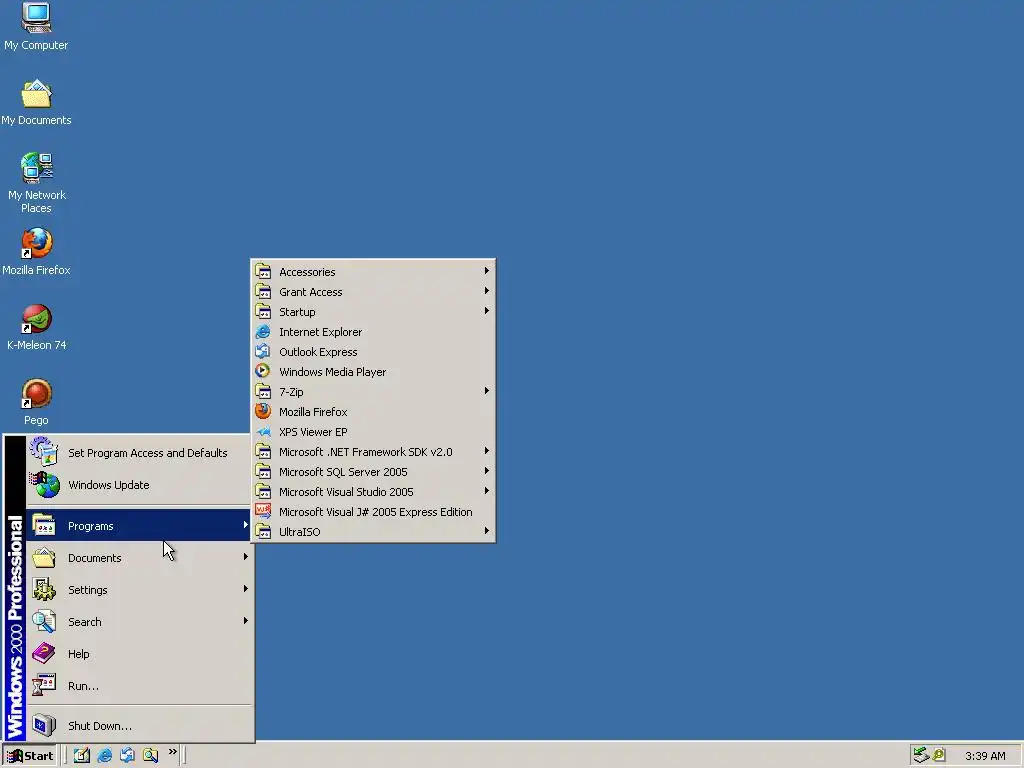The image size is (1024, 768).
Task: Launch Mozilla Firefox from Programs menu
Action: (373, 412)
